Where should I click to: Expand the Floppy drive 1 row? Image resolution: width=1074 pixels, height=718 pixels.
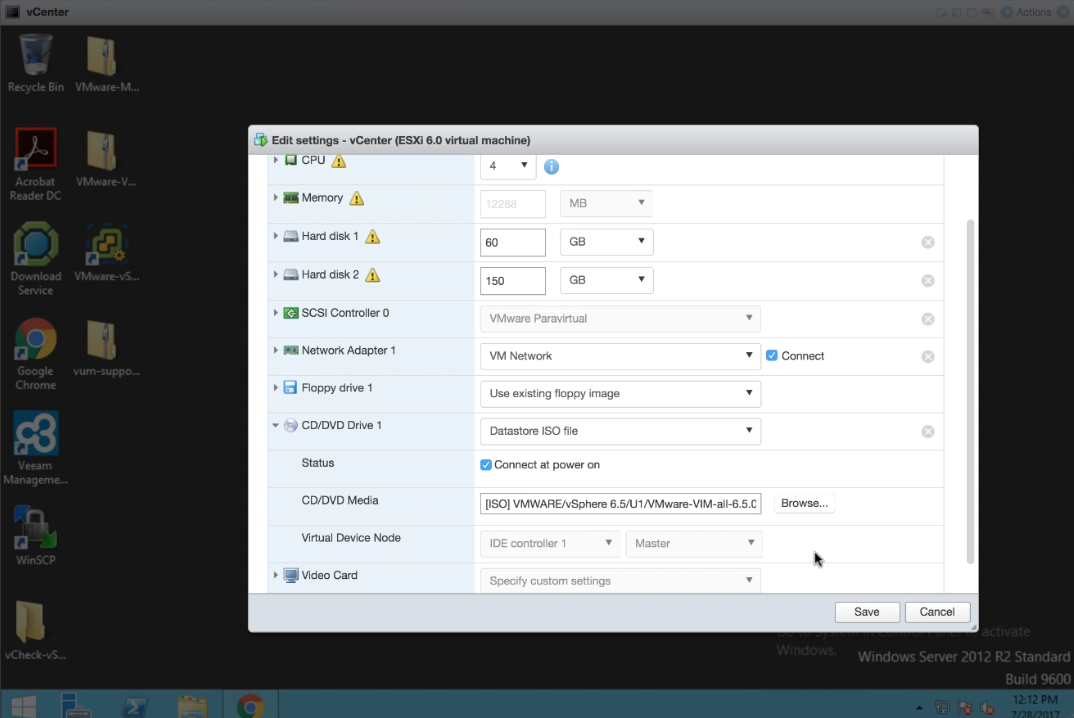275,388
